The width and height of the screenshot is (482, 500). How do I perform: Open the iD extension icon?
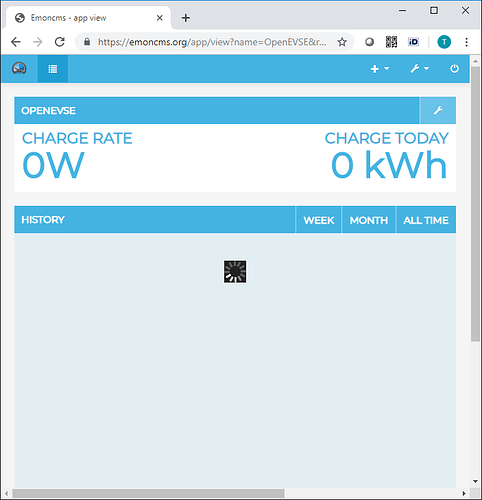[413, 42]
